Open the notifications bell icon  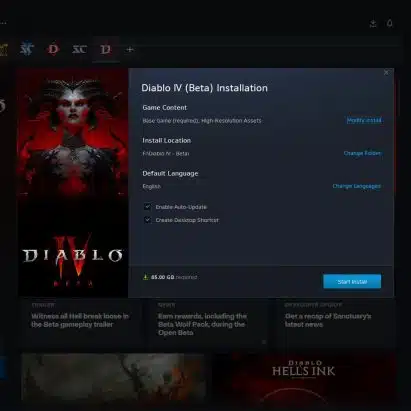tap(389, 23)
